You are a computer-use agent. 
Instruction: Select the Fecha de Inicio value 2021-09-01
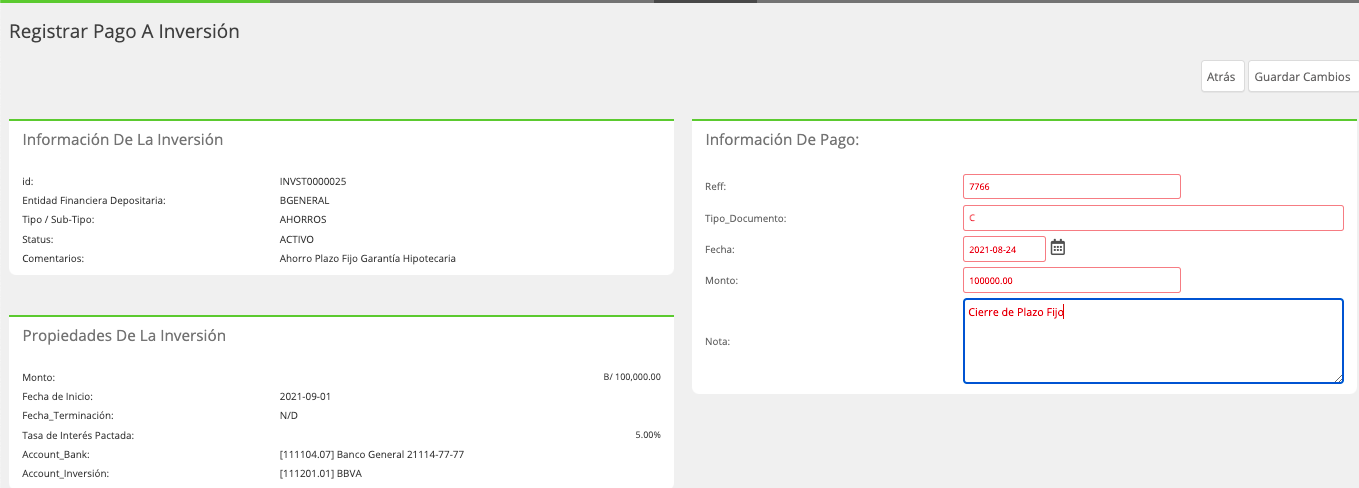(x=305, y=396)
